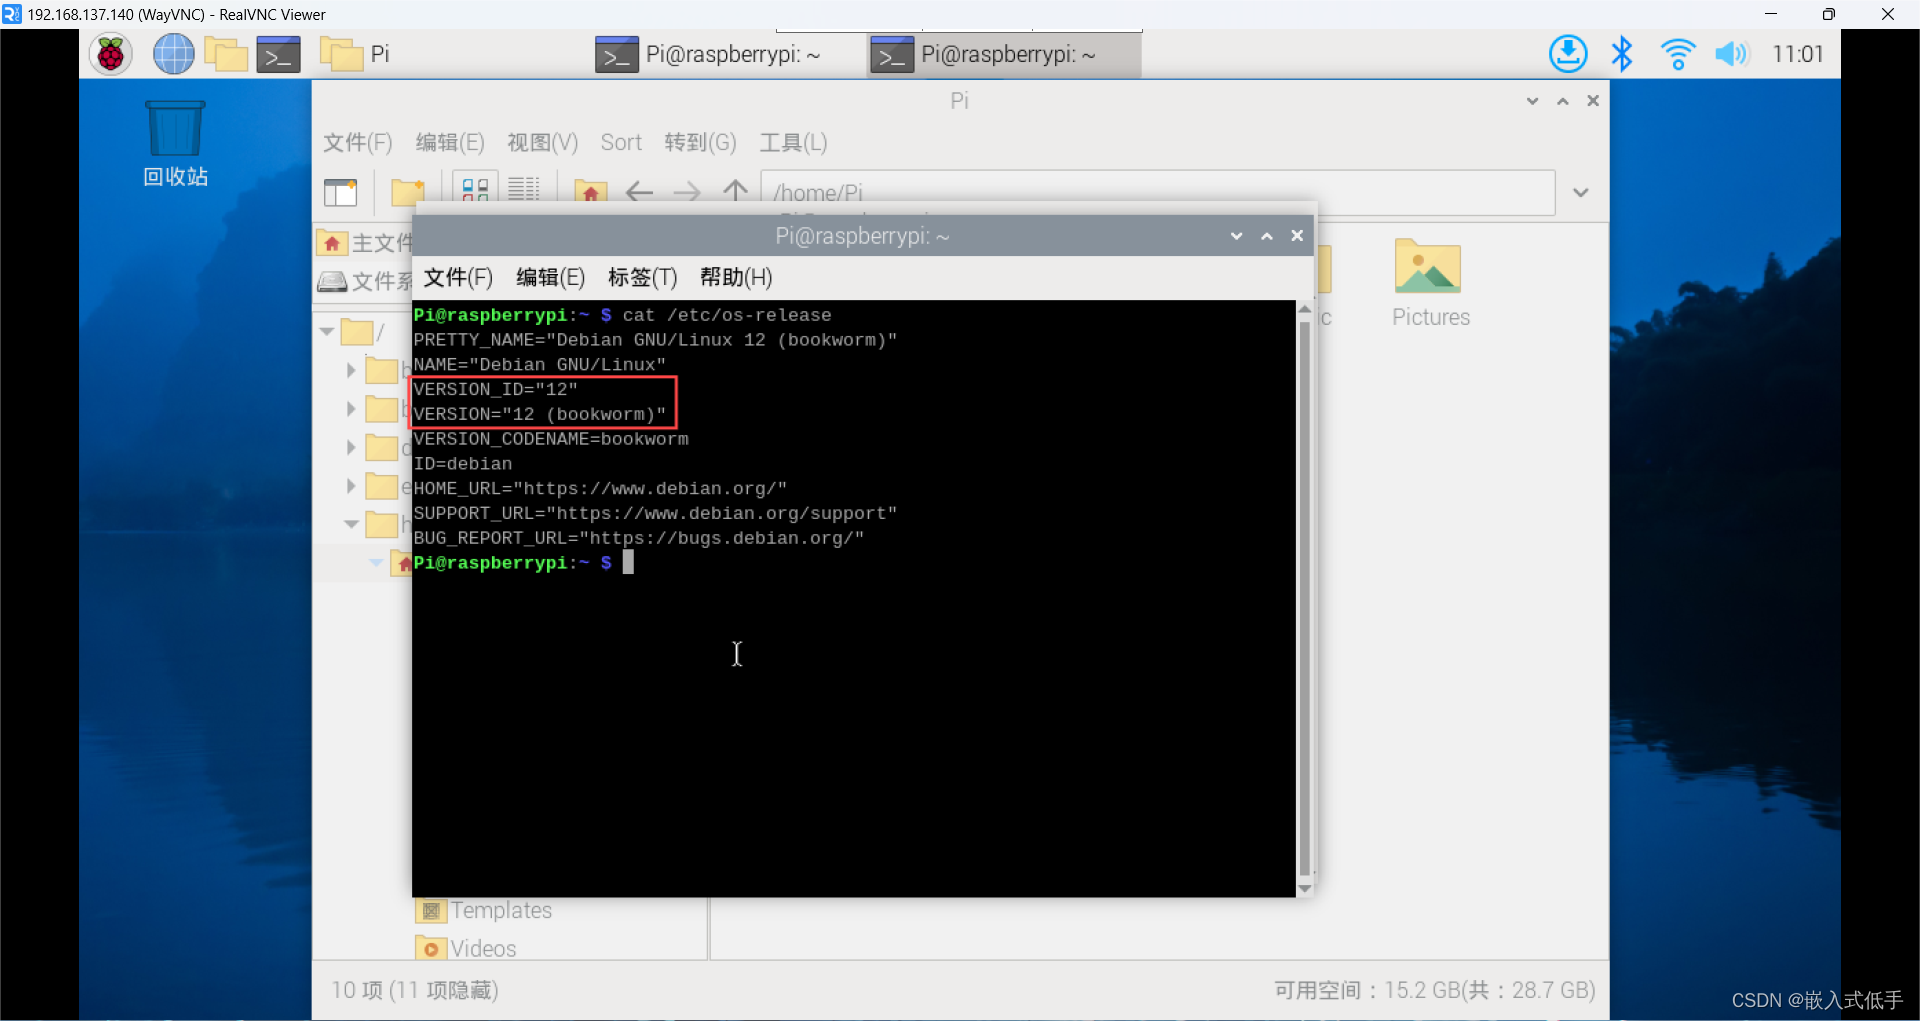Open the 视图(V) menu in the file manager
Viewport: 1920px width, 1021px height.
pos(541,142)
